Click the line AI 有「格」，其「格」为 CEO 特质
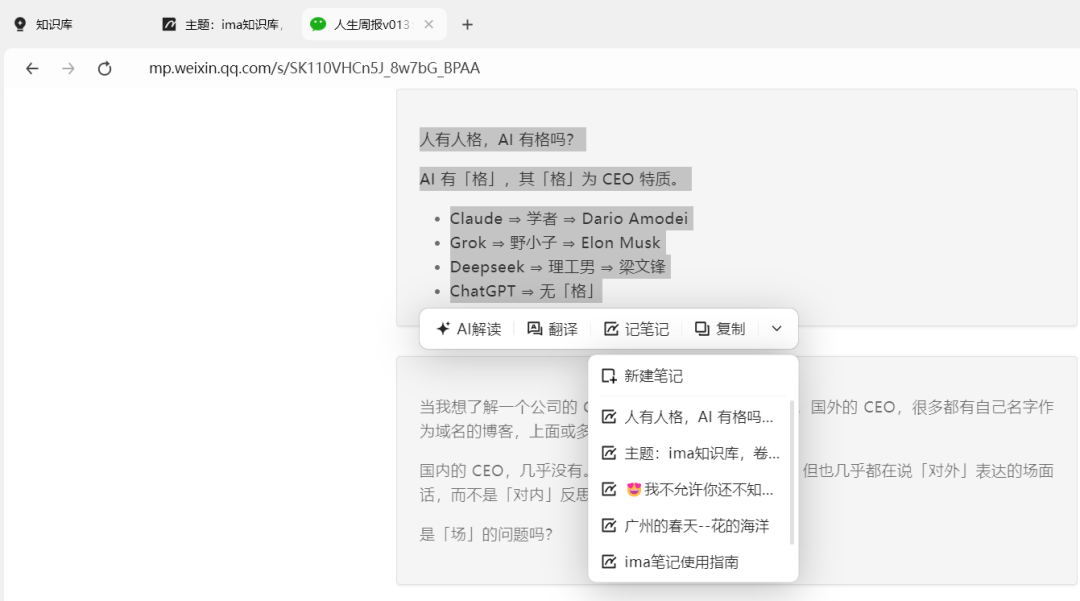This screenshot has height=601, width=1080. (x=554, y=179)
